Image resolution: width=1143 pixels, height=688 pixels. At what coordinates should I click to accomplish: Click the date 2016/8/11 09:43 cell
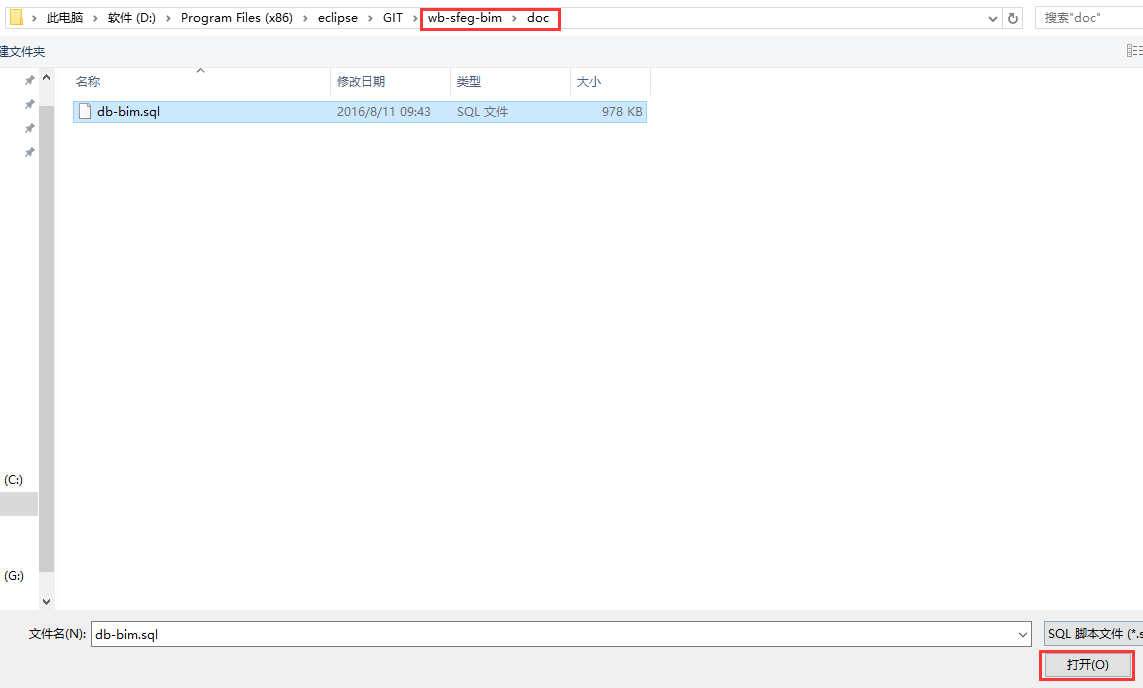pyautogui.click(x=383, y=112)
